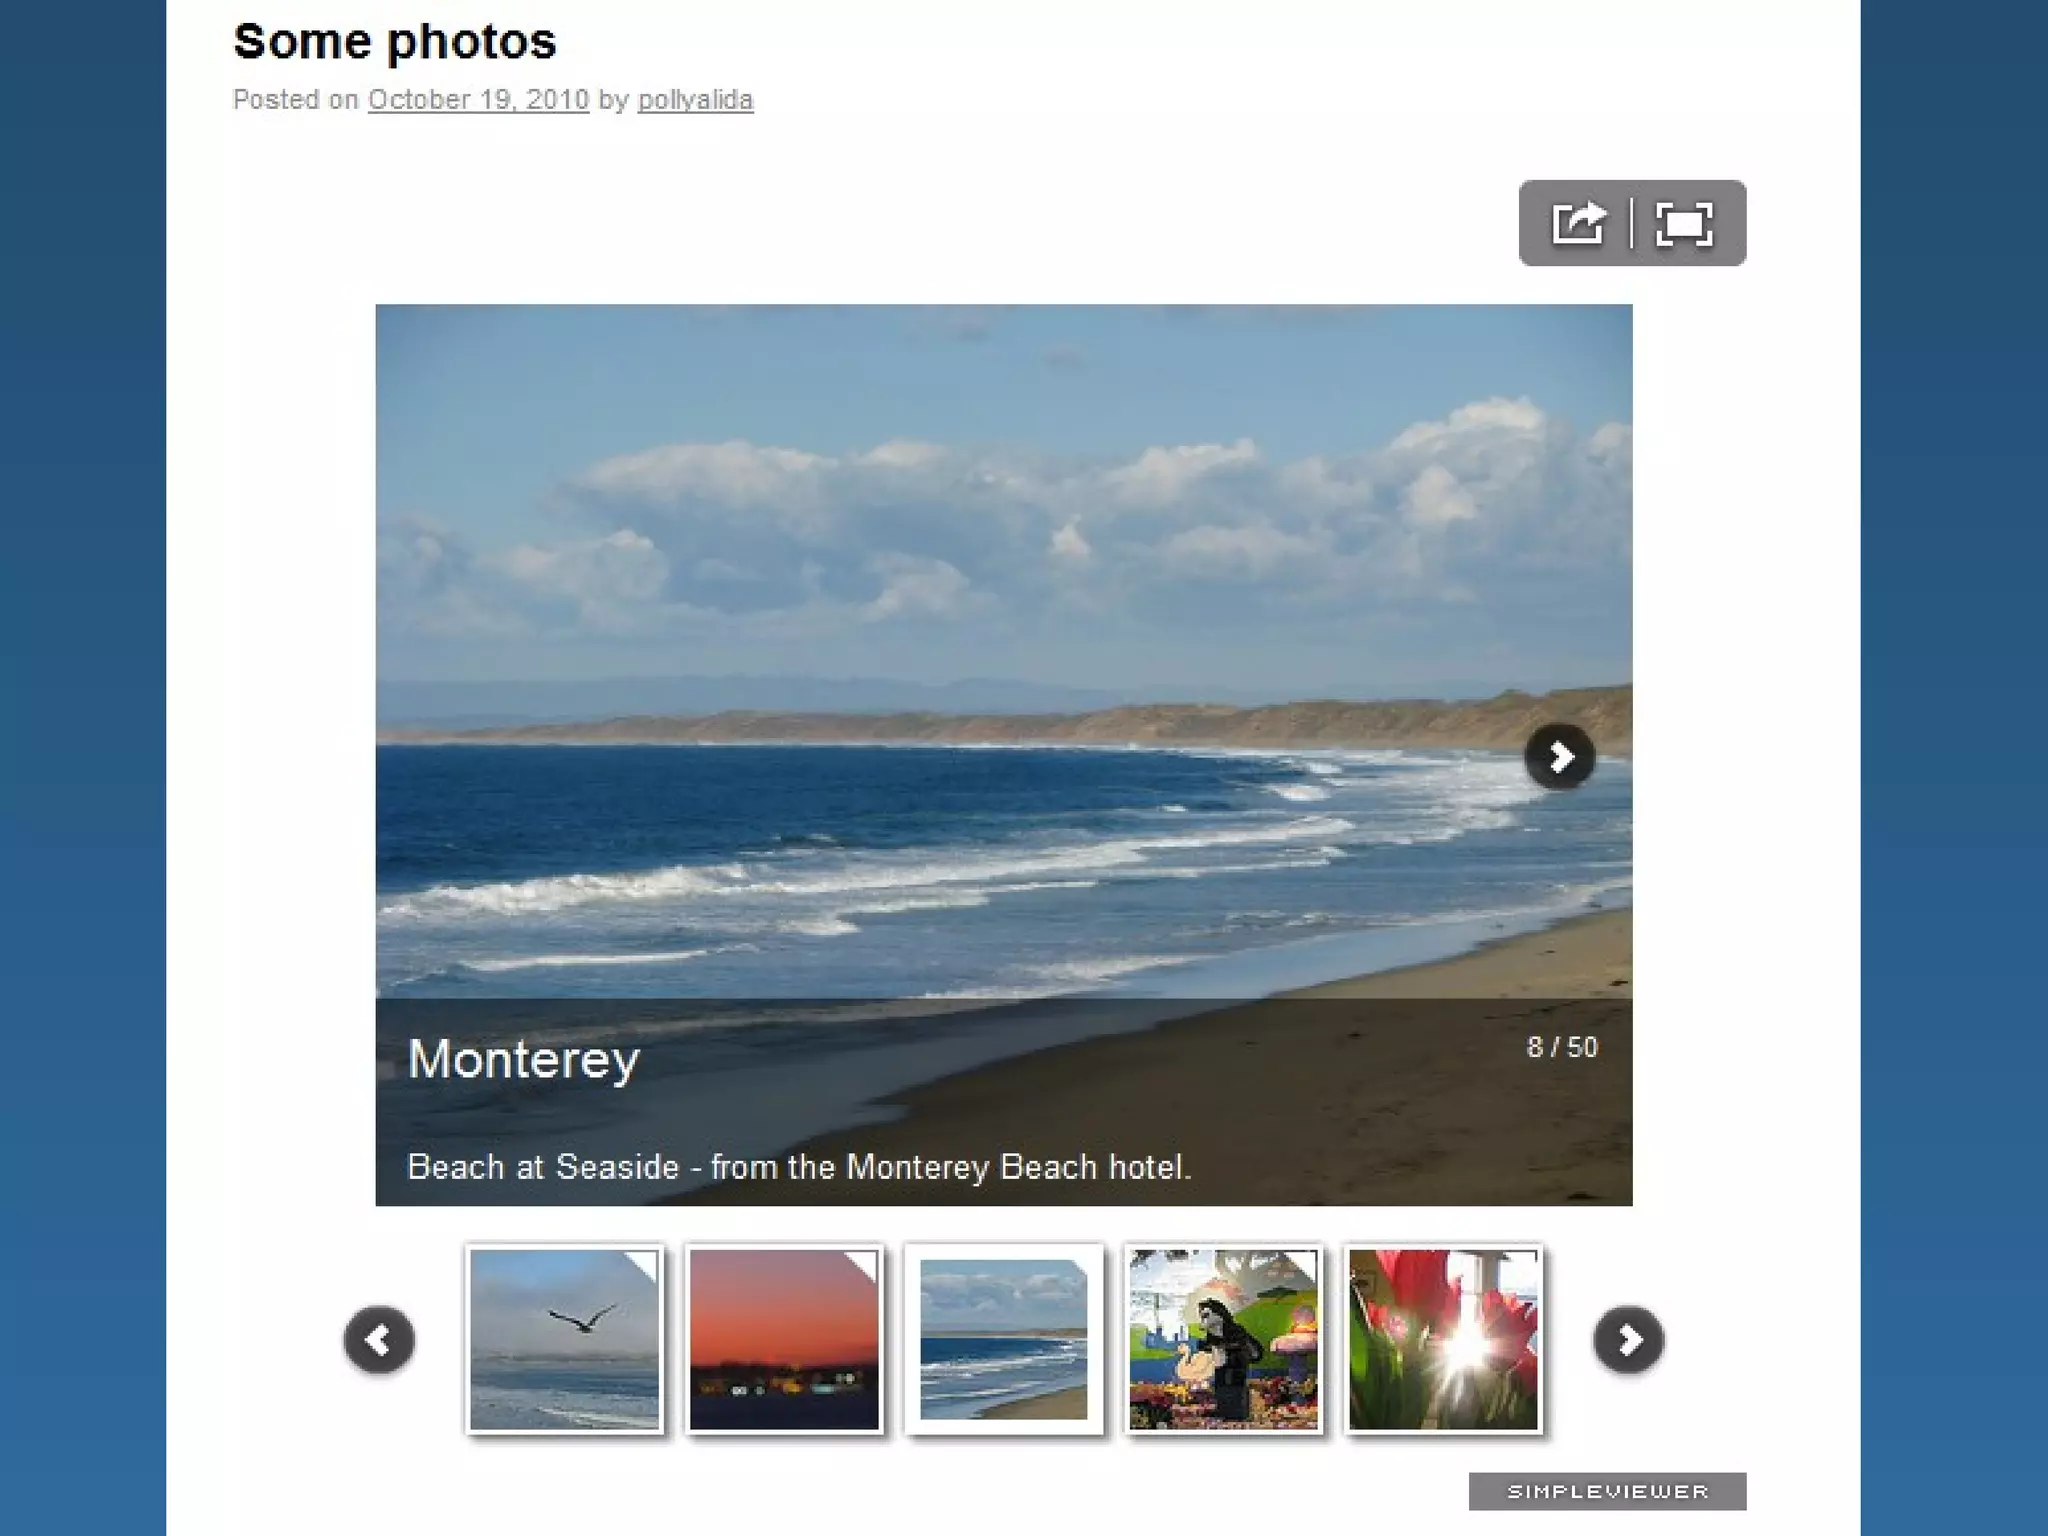Viewport: 2048px width, 1536px height.
Task: Click the Posted on text label
Action: [296, 100]
